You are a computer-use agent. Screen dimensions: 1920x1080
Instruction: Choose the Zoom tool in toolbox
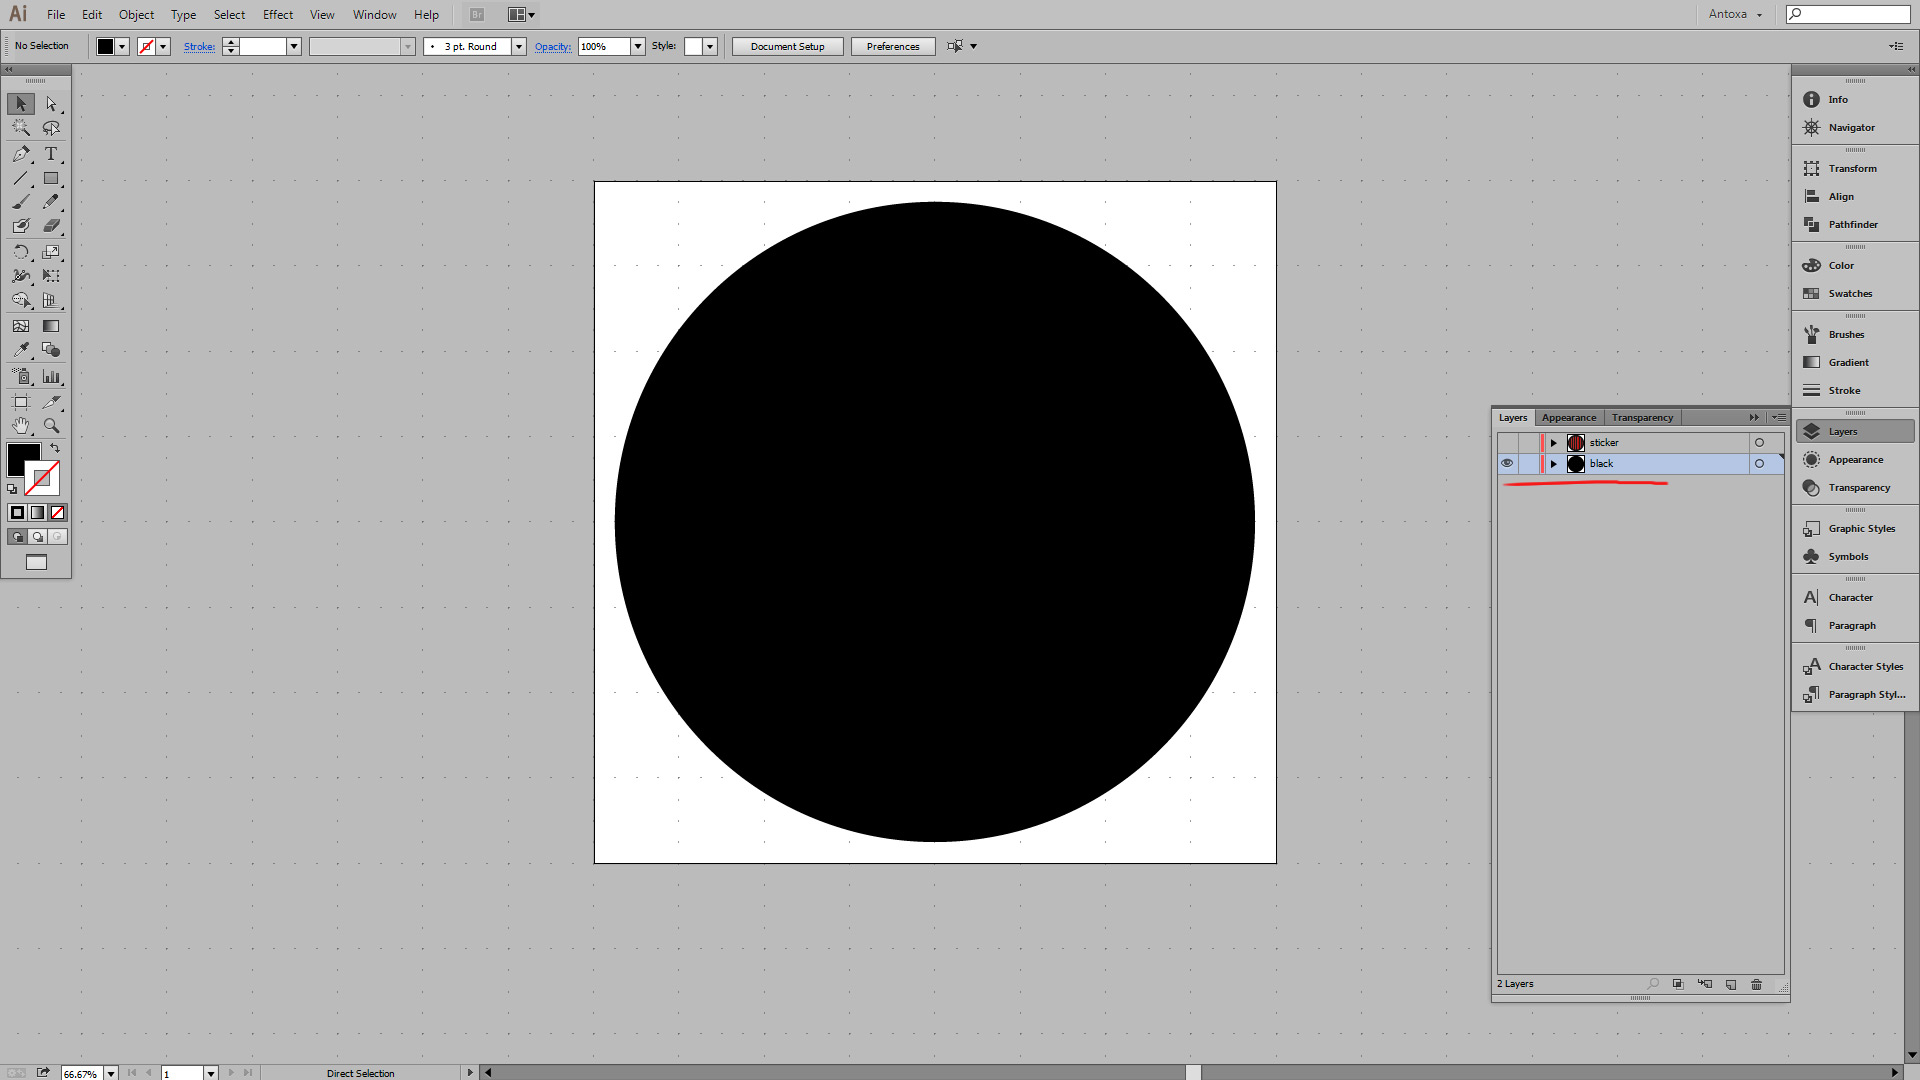51,426
